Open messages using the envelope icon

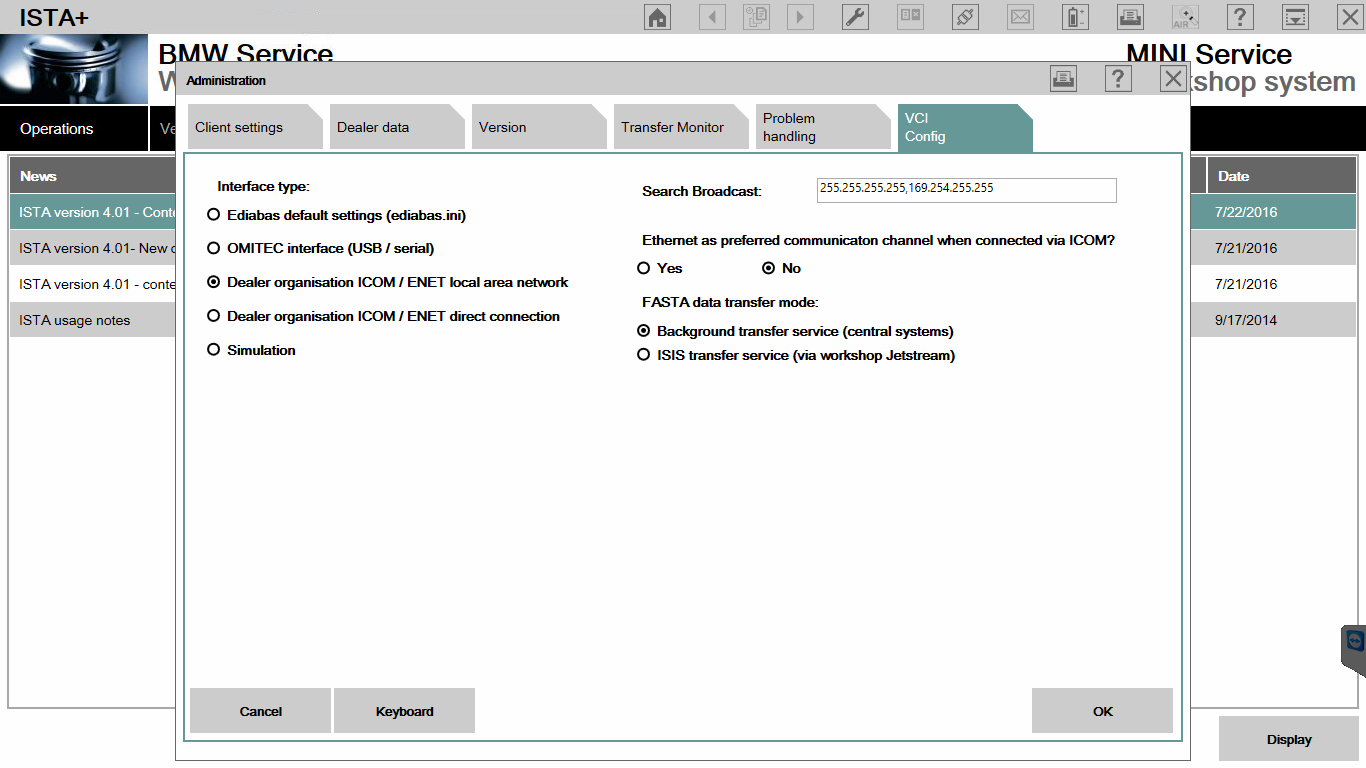point(1020,17)
